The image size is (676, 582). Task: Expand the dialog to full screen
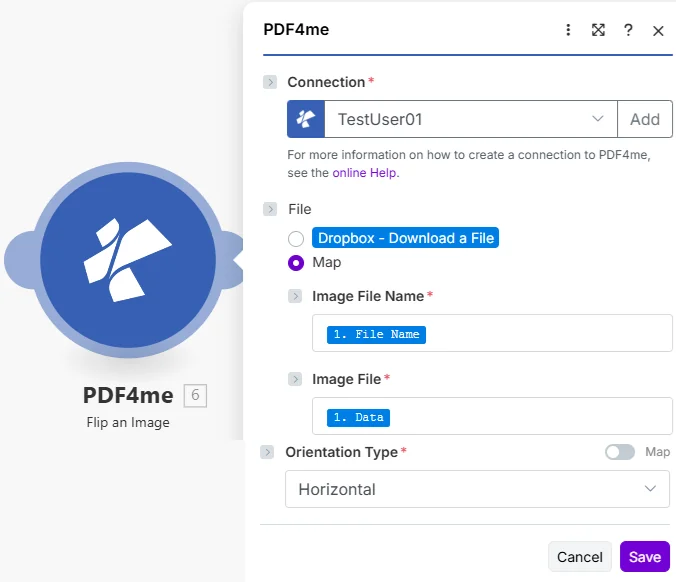[598, 30]
